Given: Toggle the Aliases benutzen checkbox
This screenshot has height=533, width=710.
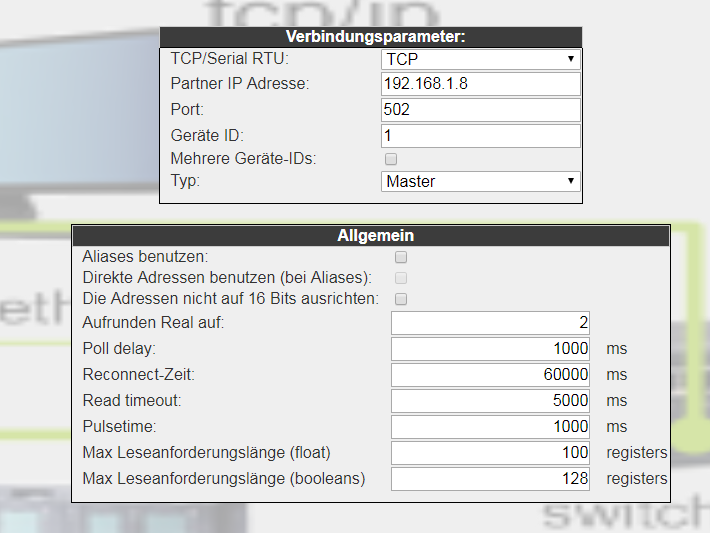Looking at the screenshot, I should [x=401, y=257].
